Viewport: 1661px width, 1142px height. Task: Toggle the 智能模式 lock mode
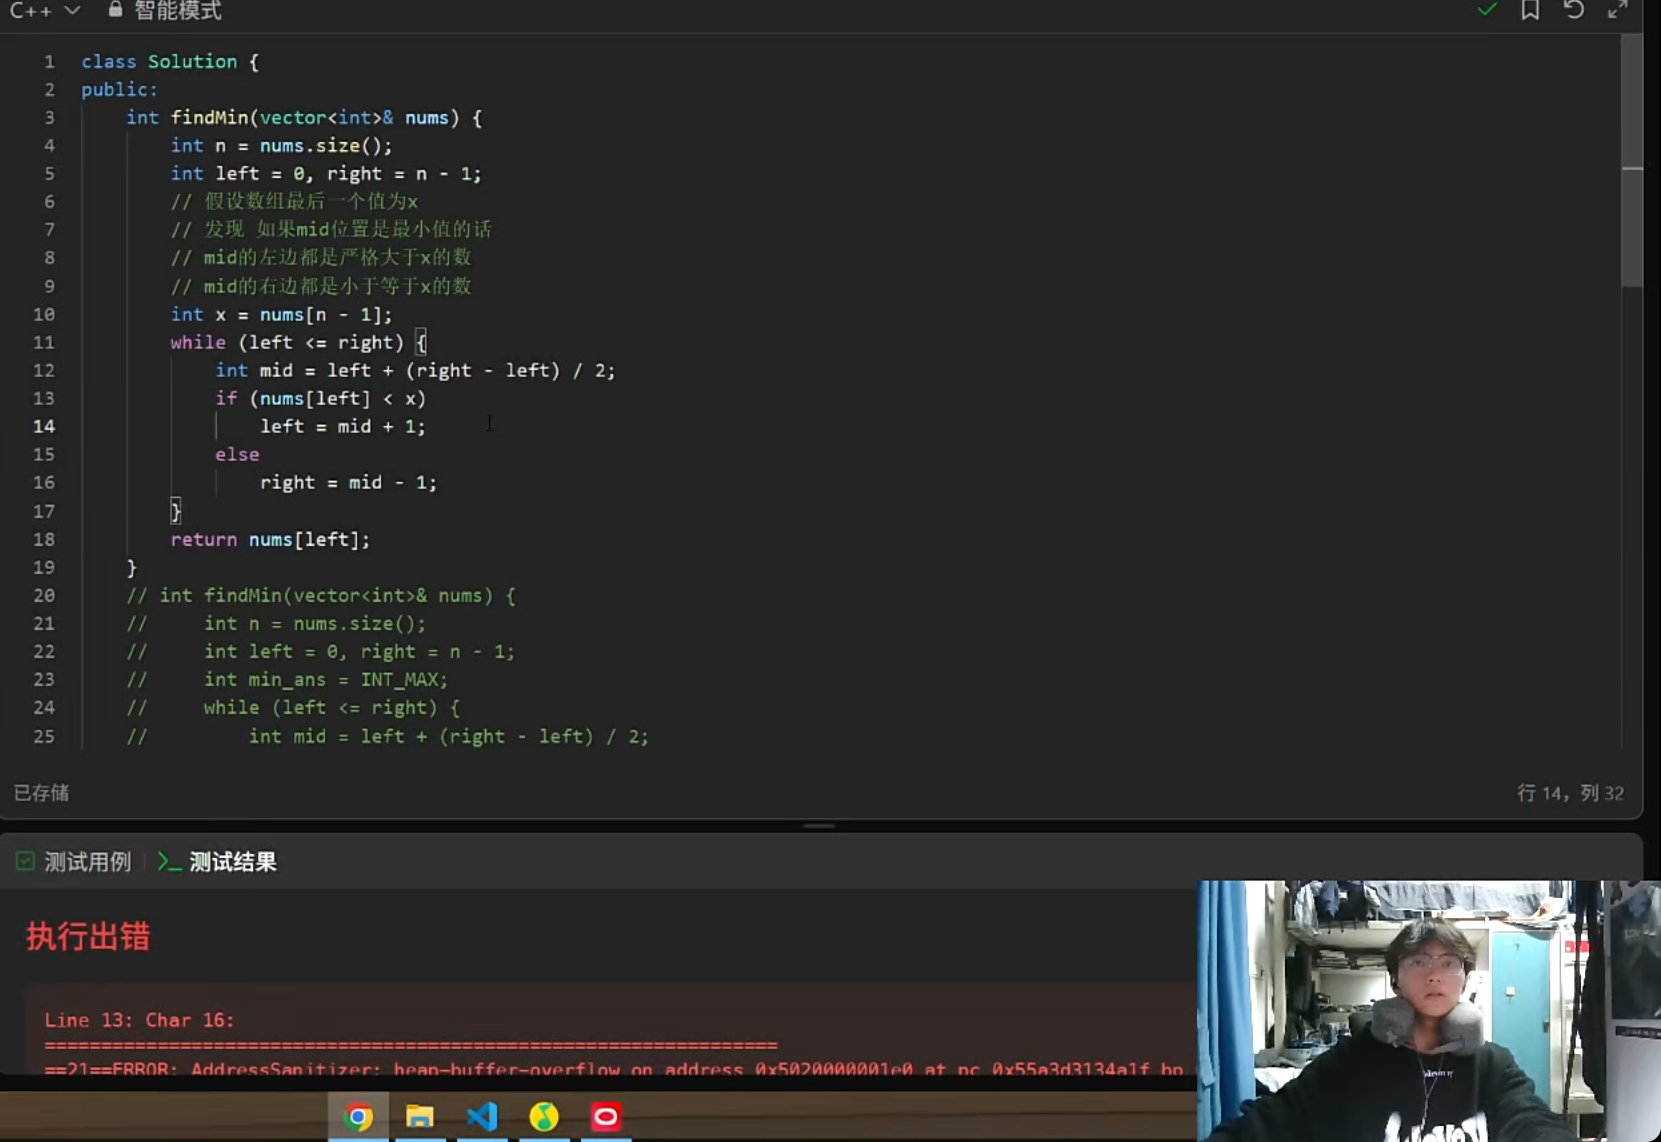(165, 10)
